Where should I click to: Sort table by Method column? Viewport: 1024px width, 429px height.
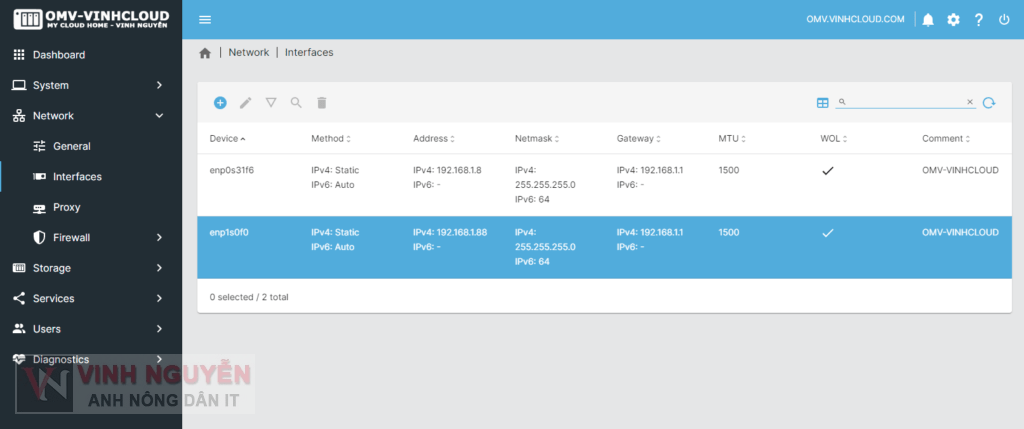point(331,138)
